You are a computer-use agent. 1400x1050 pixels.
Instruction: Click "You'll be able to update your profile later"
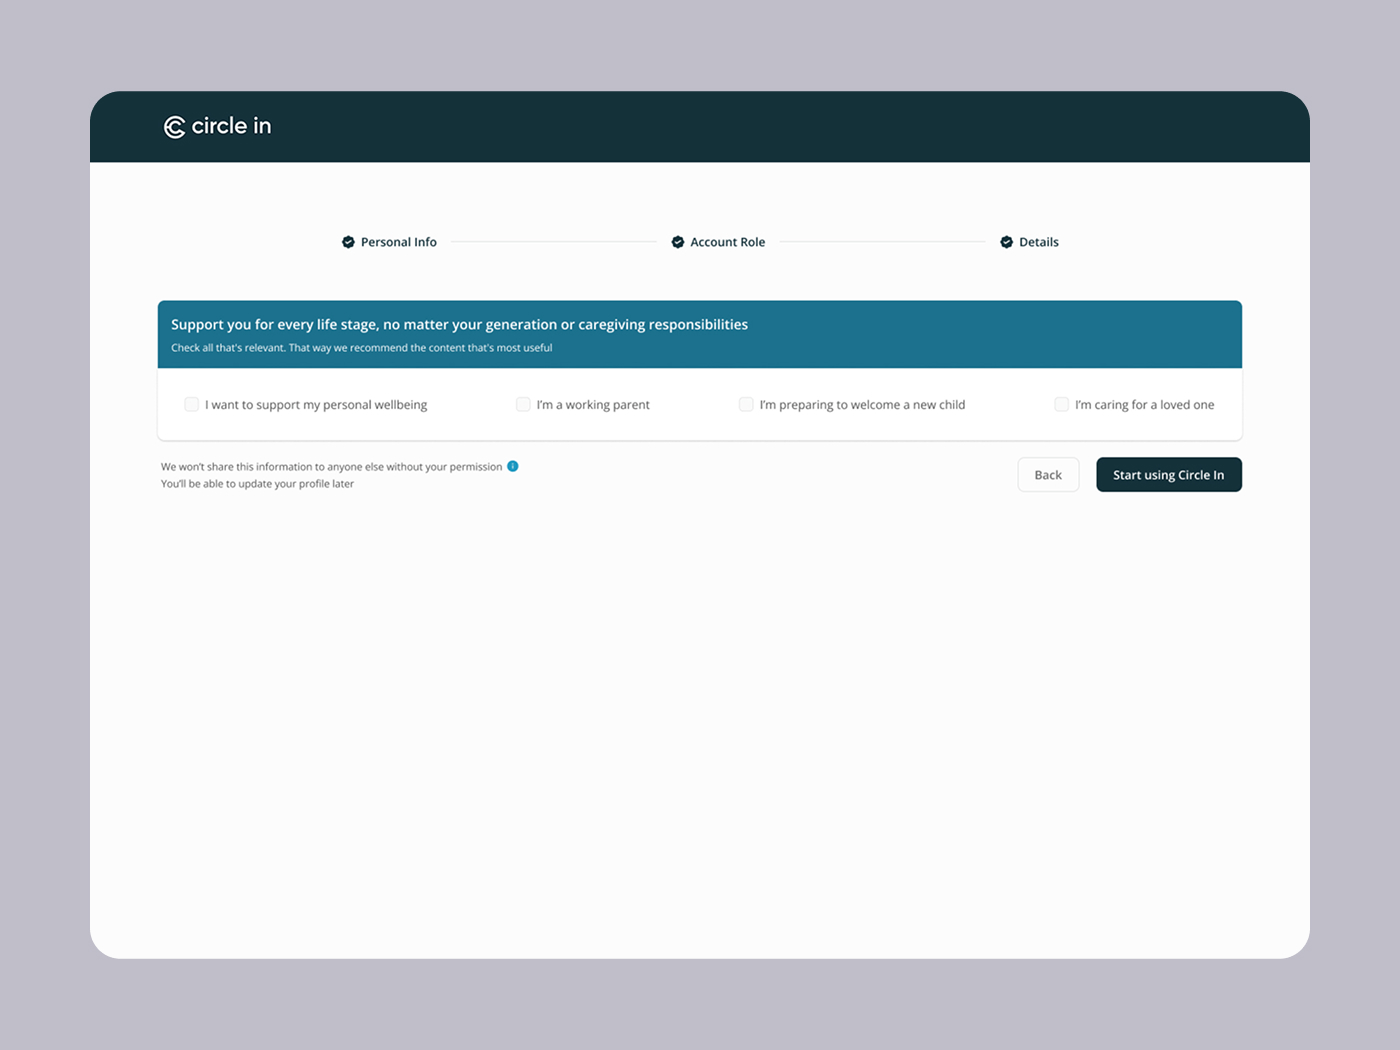click(x=257, y=483)
